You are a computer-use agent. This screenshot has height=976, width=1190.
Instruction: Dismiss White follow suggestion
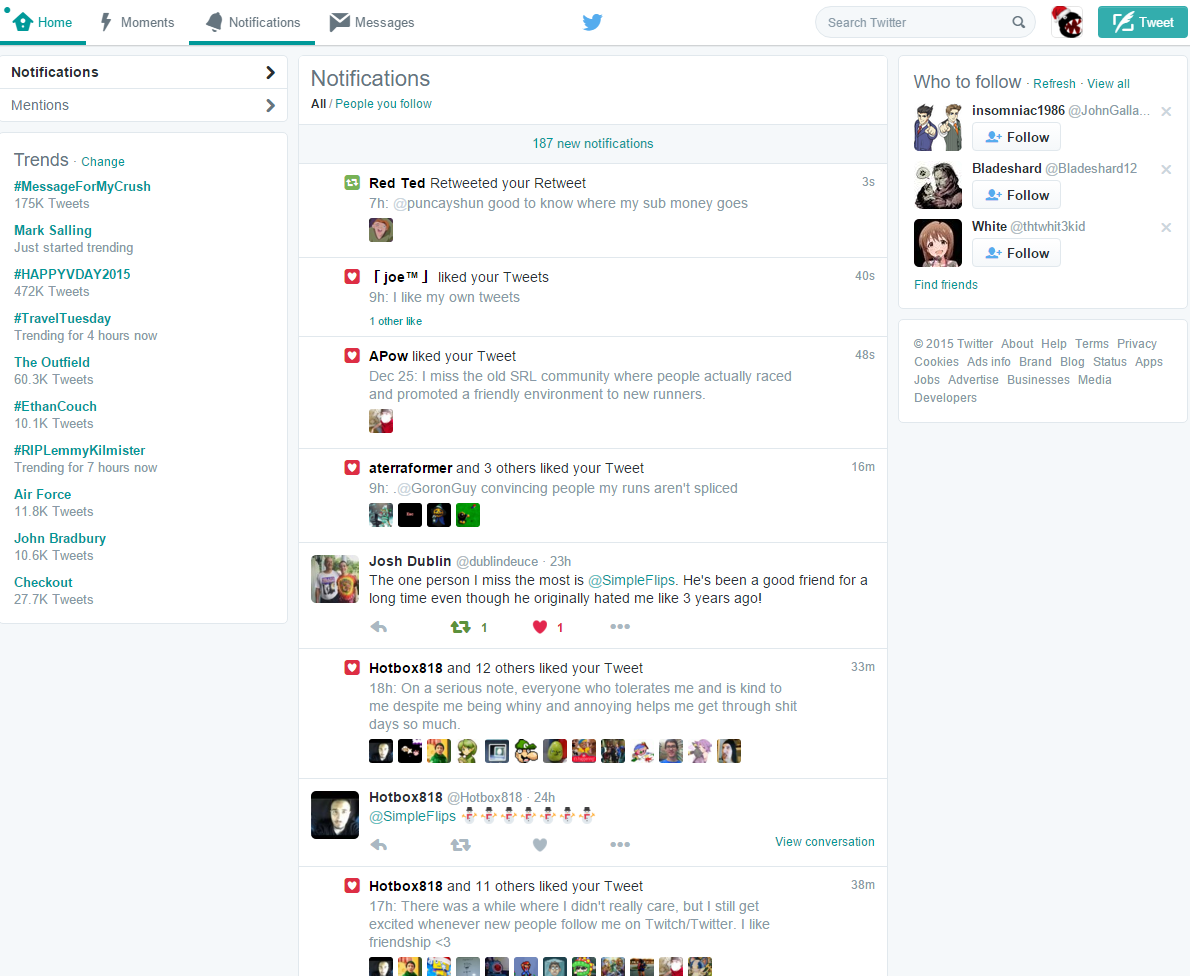1166,227
